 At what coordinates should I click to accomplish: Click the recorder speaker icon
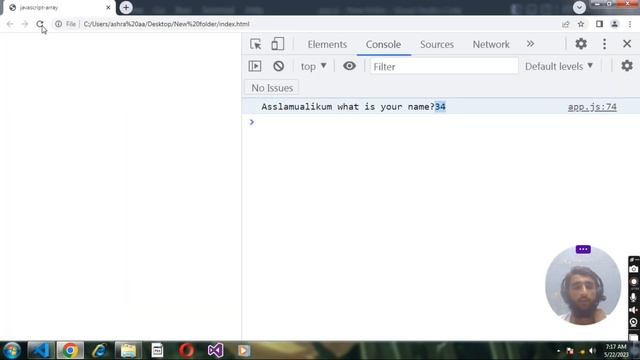(x=633, y=310)
